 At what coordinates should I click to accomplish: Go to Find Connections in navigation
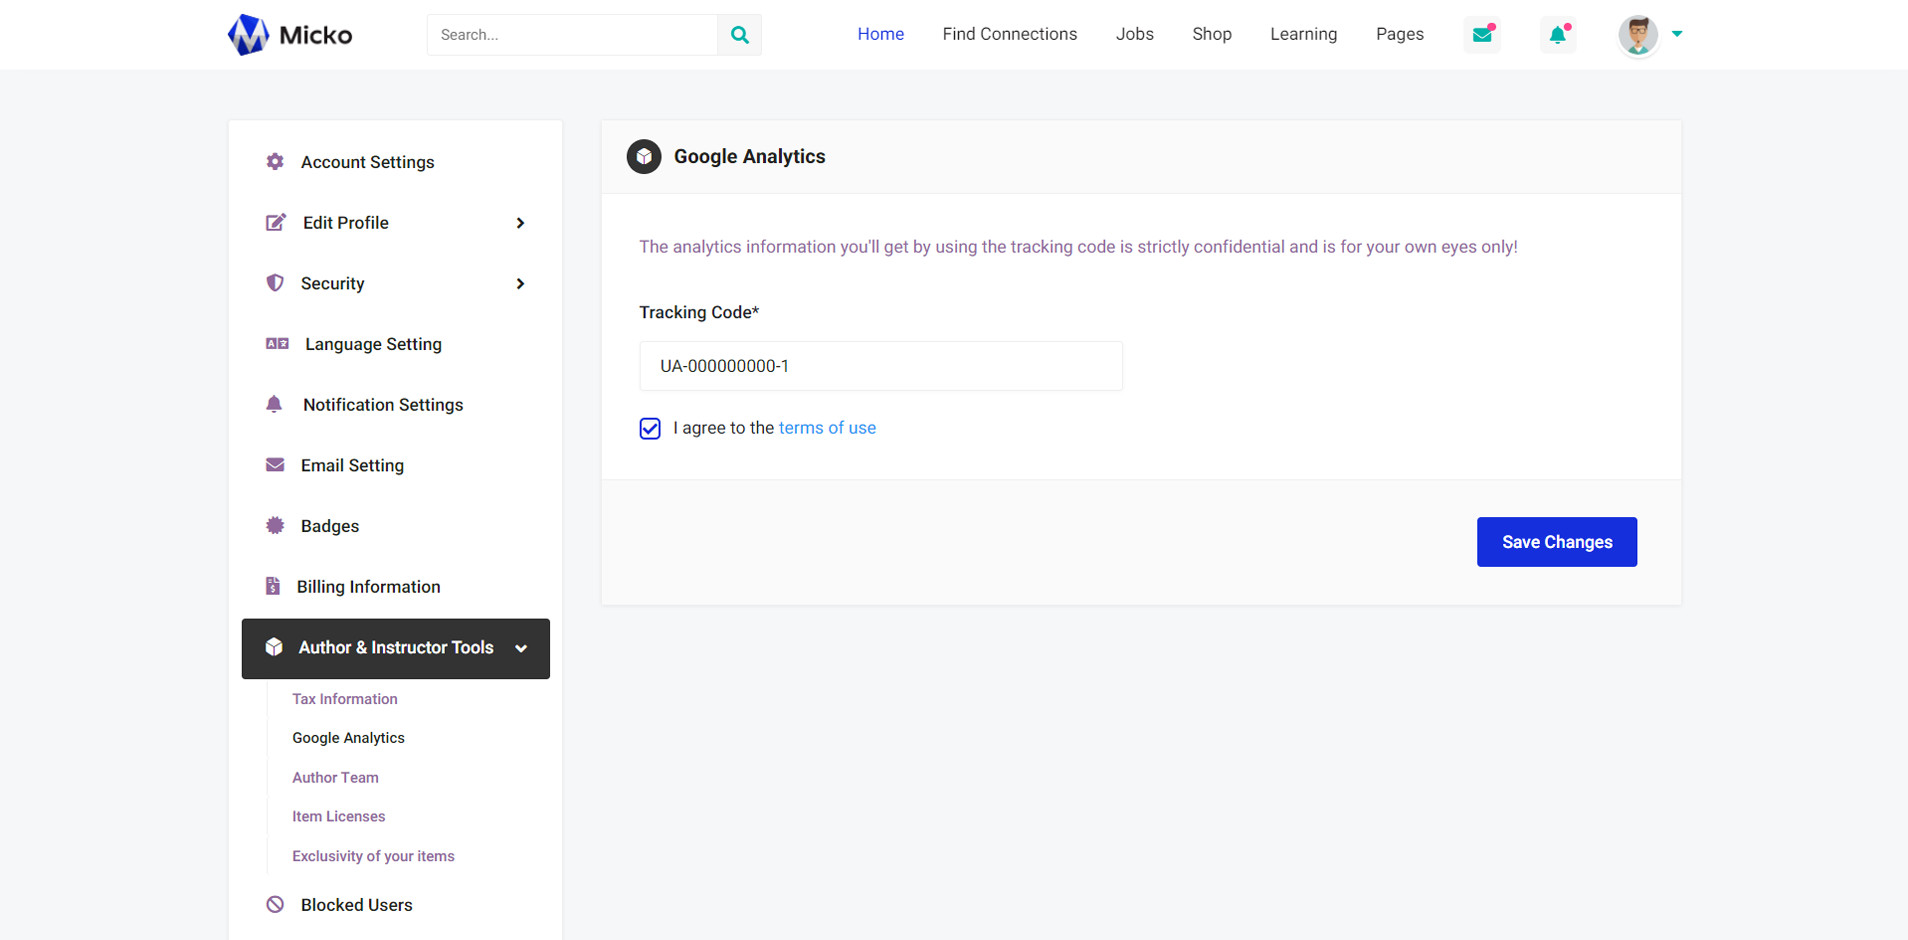(x=1009, y=34)
